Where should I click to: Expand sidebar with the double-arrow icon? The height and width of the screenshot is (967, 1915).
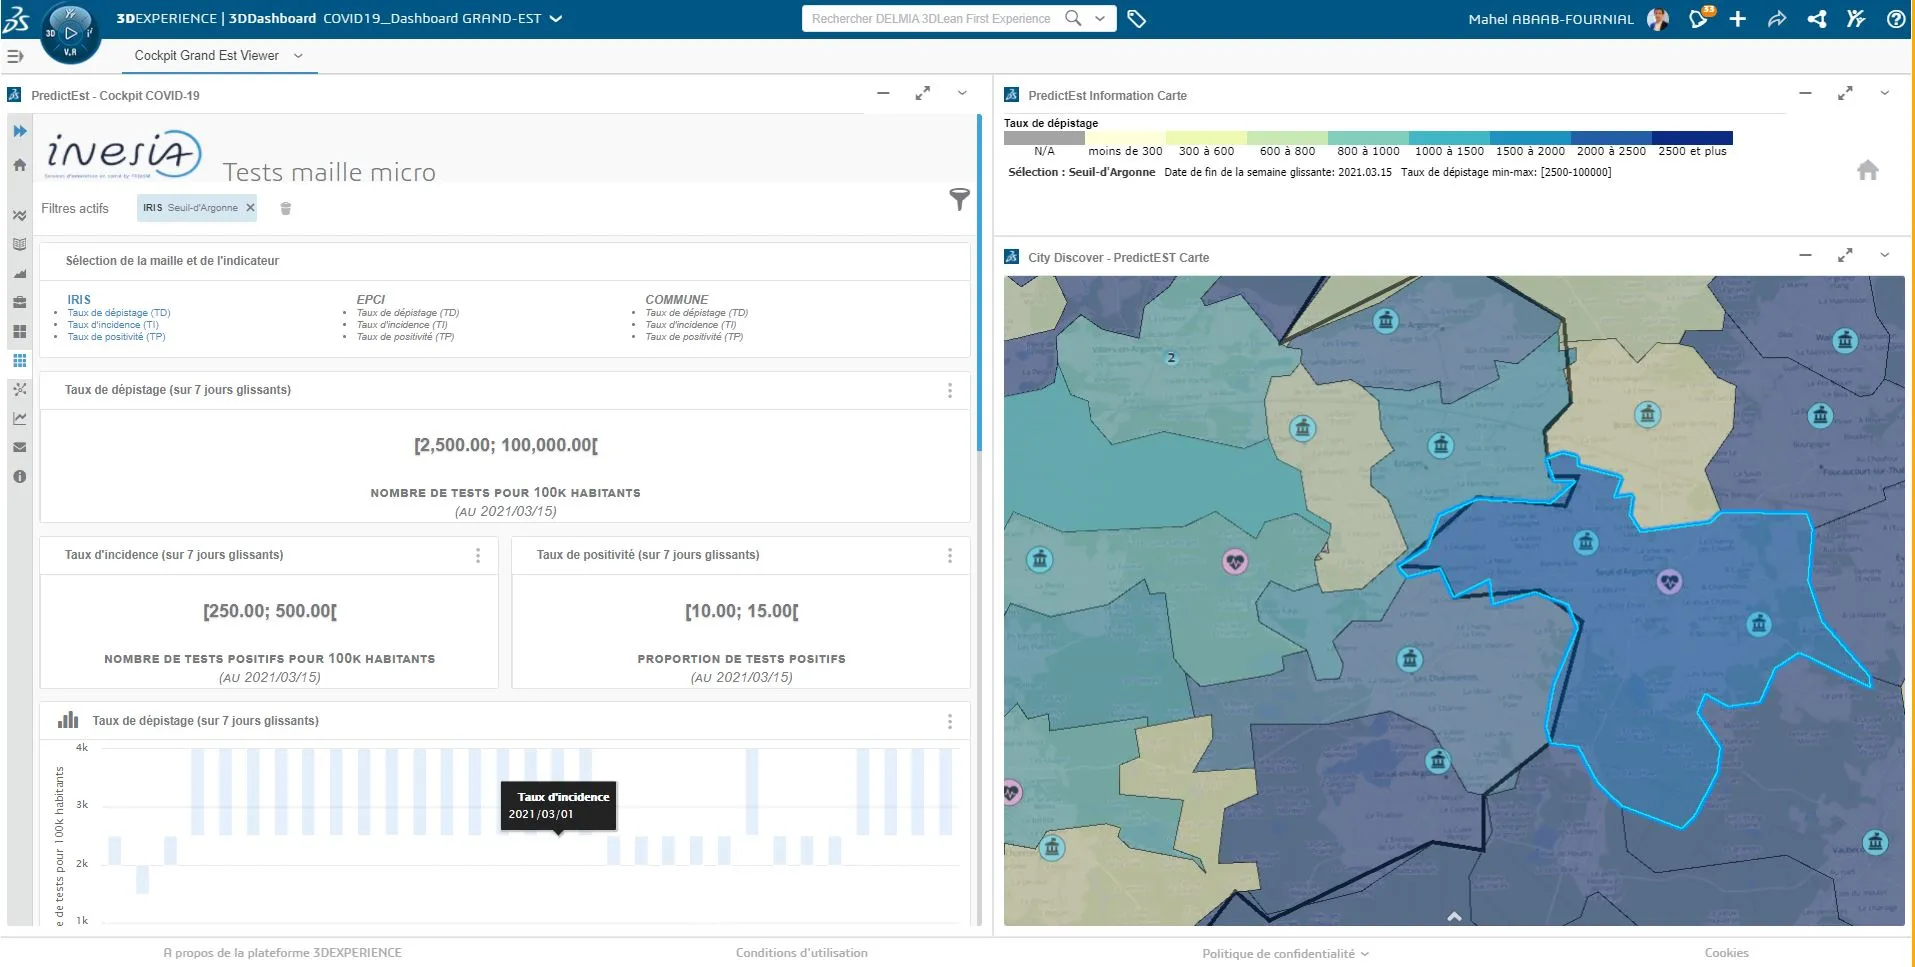19,131
